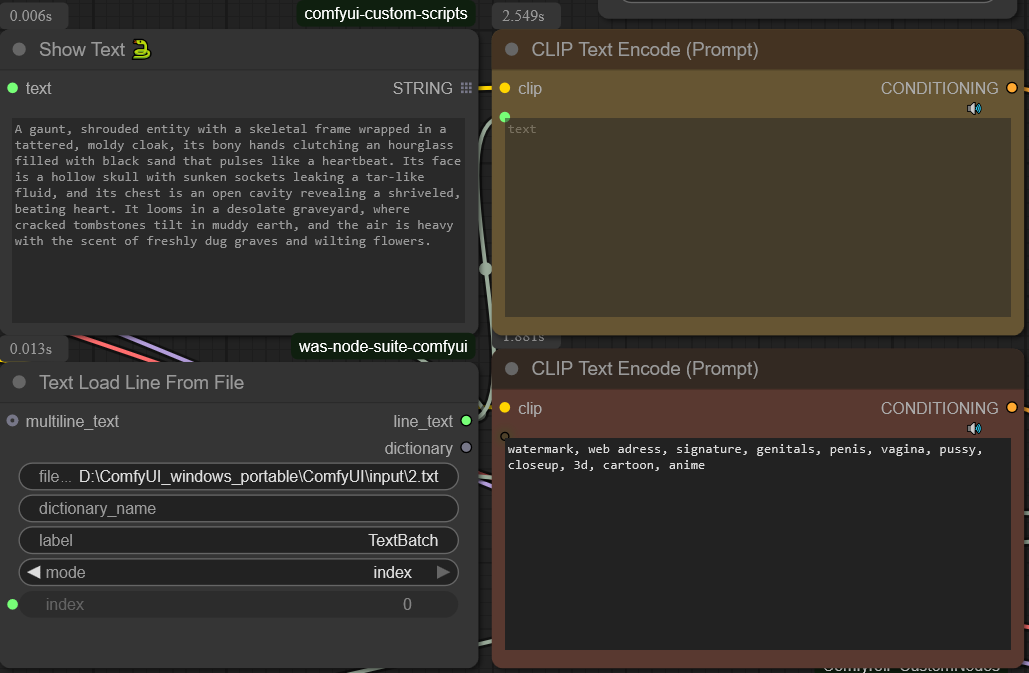Click the label TextBatch field
The width and height of the screenshot is (1029, 673).
[238, 540]
